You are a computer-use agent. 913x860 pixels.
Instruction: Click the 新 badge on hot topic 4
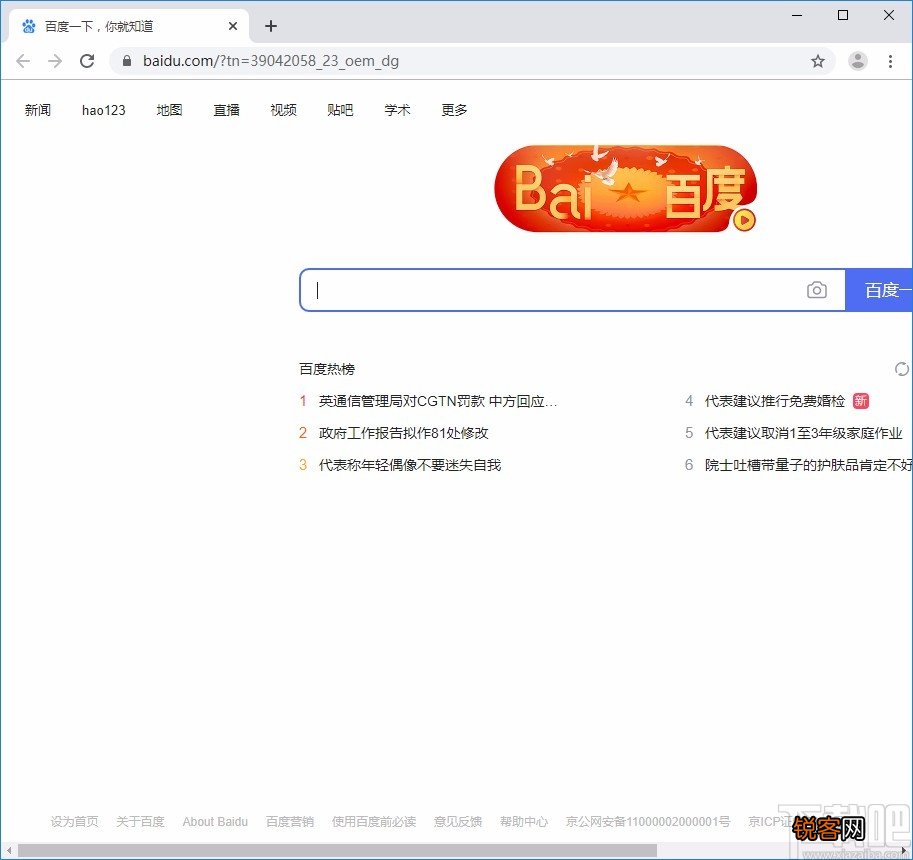click(861, 401)
